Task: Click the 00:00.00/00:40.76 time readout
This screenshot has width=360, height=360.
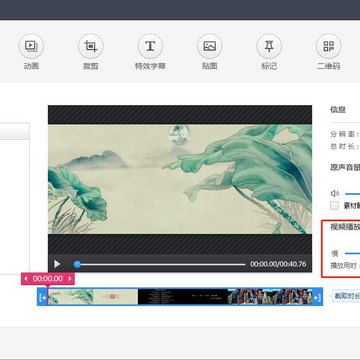Action: click(278, 264)
